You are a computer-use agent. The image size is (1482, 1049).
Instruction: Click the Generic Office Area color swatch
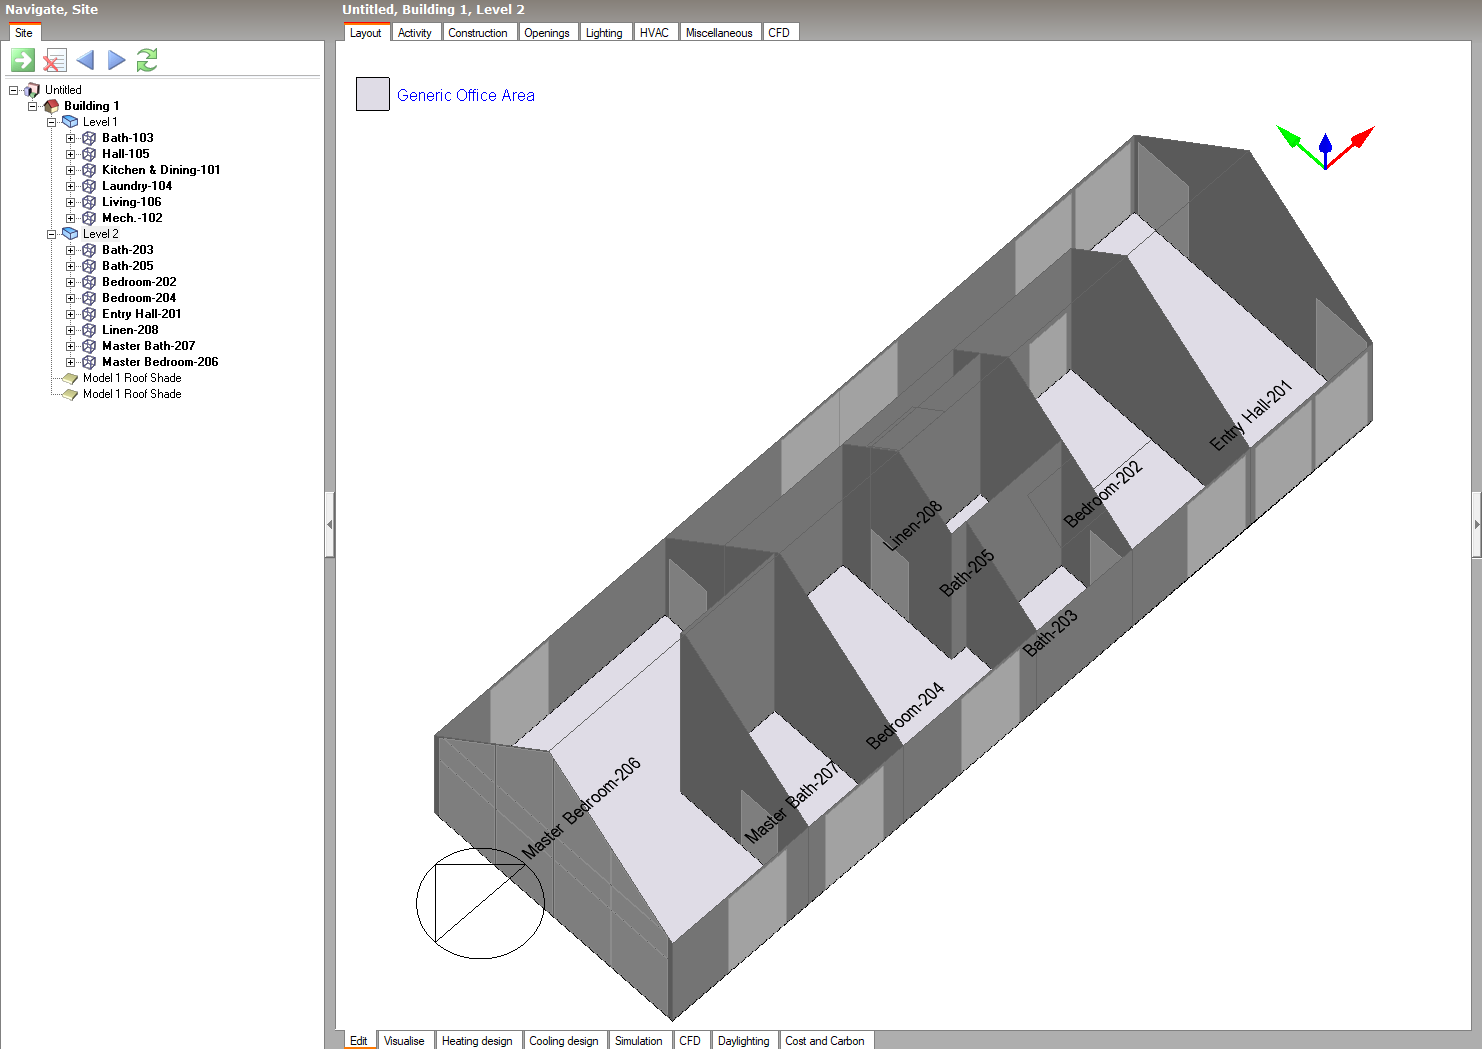click(x=373, y=94)
